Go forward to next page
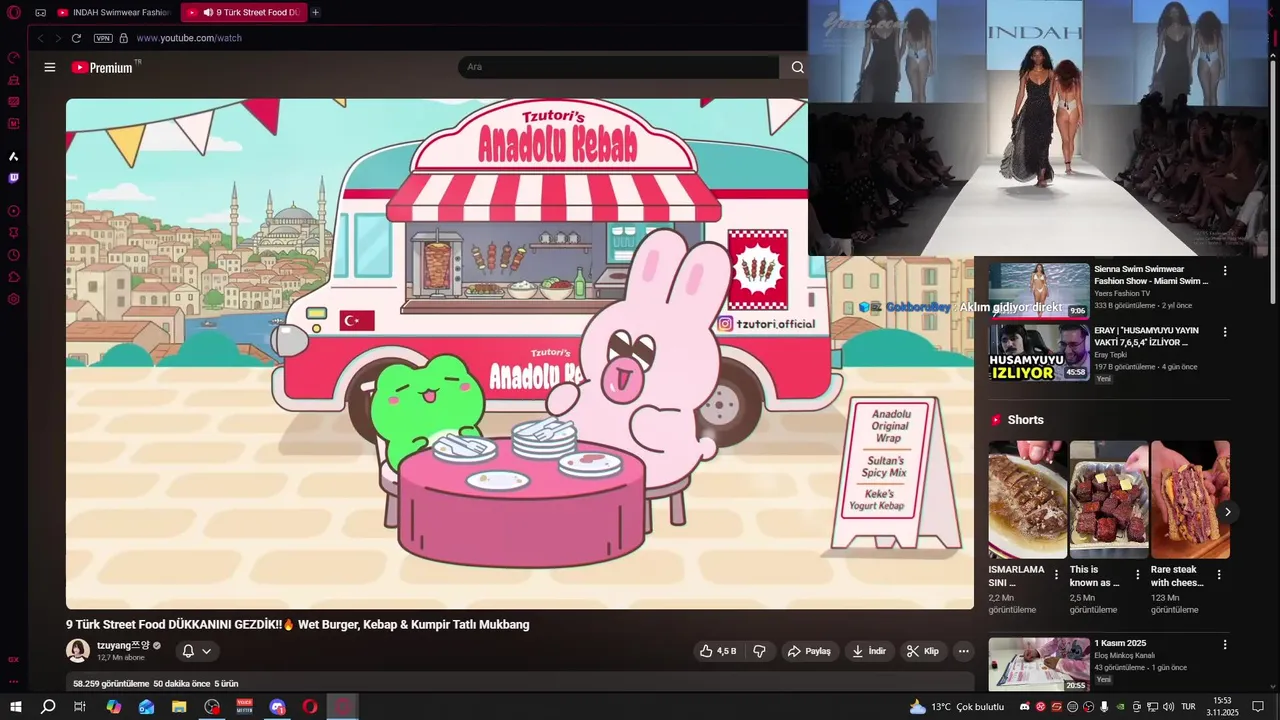Image resolution: width=1280 pixels, height=720 pixels. coord(58,38)
